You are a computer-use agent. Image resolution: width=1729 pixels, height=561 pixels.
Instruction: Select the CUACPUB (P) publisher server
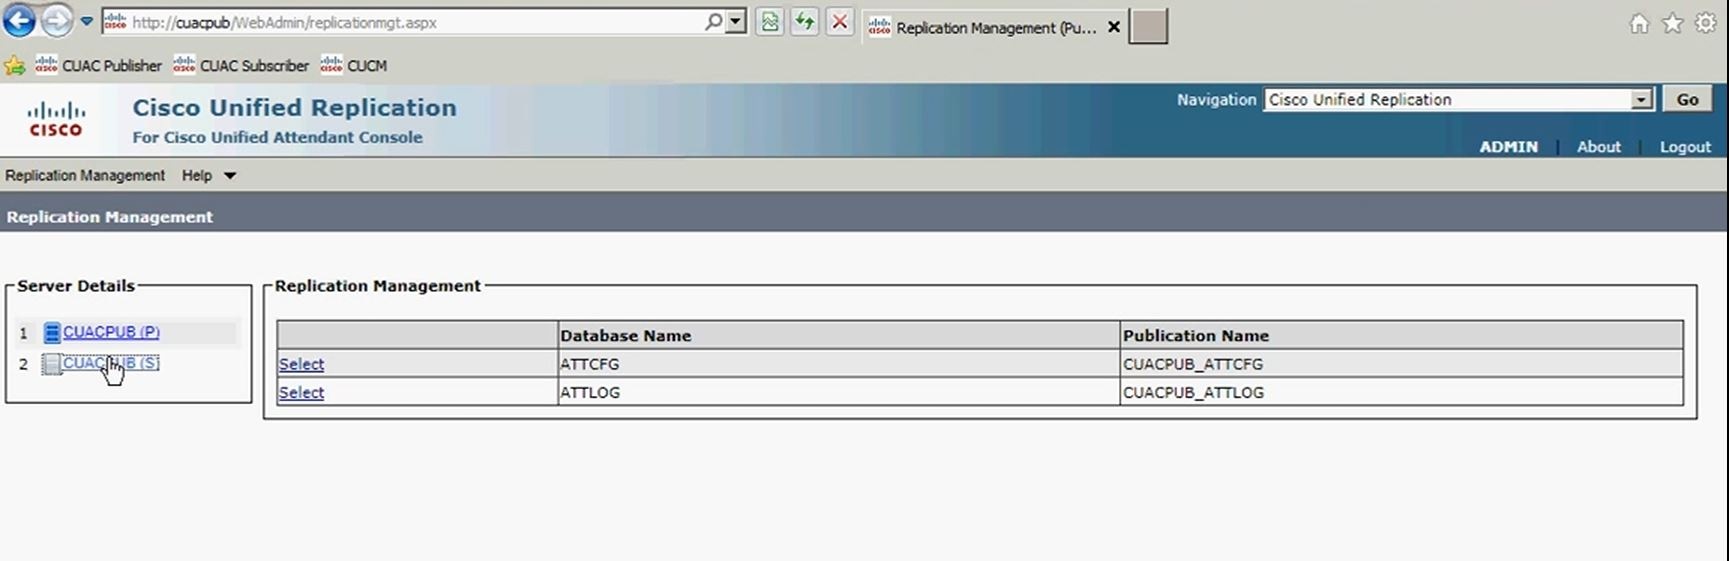(111, 332)
